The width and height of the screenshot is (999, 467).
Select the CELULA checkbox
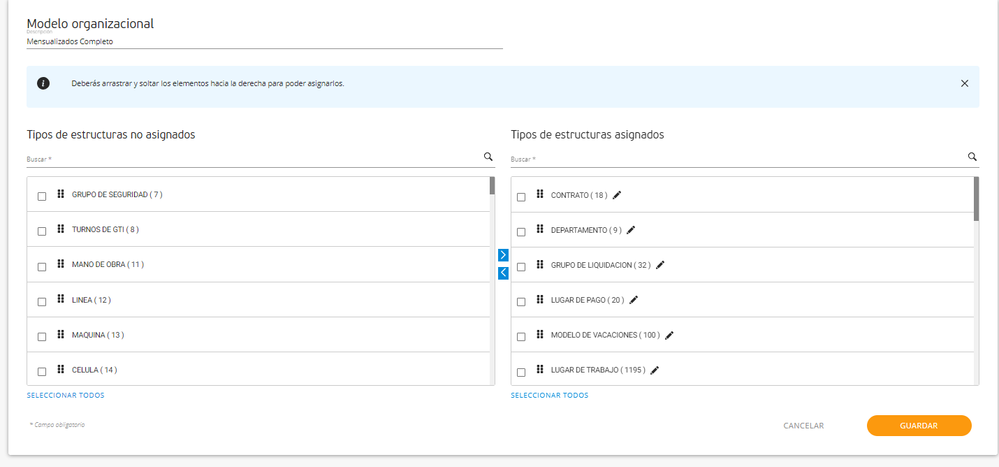pos(42,372)
